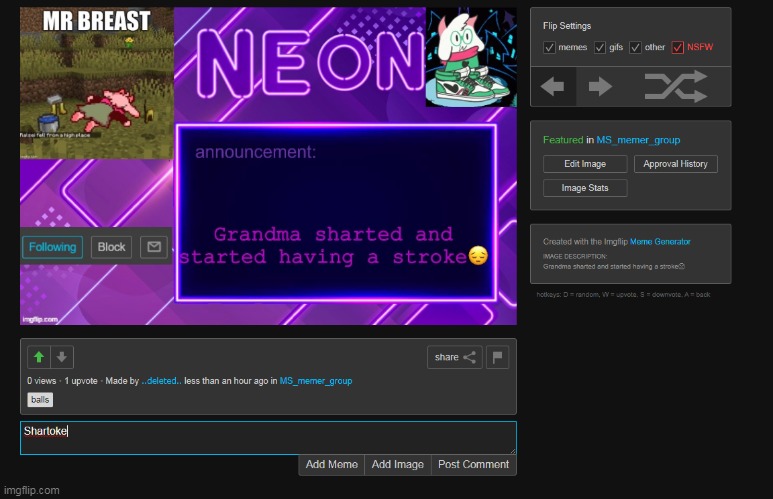773x499 pixels.
Task: Click Add Image below comment box
Action: tap(398, 464)
